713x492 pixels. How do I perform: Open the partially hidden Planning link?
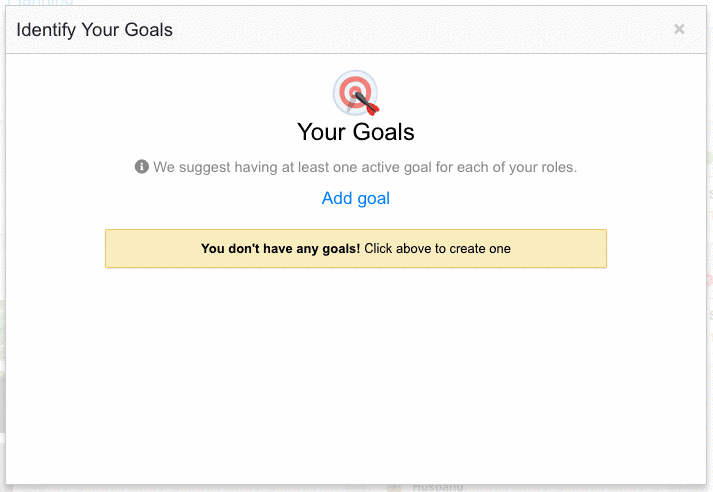pos(40,4)
